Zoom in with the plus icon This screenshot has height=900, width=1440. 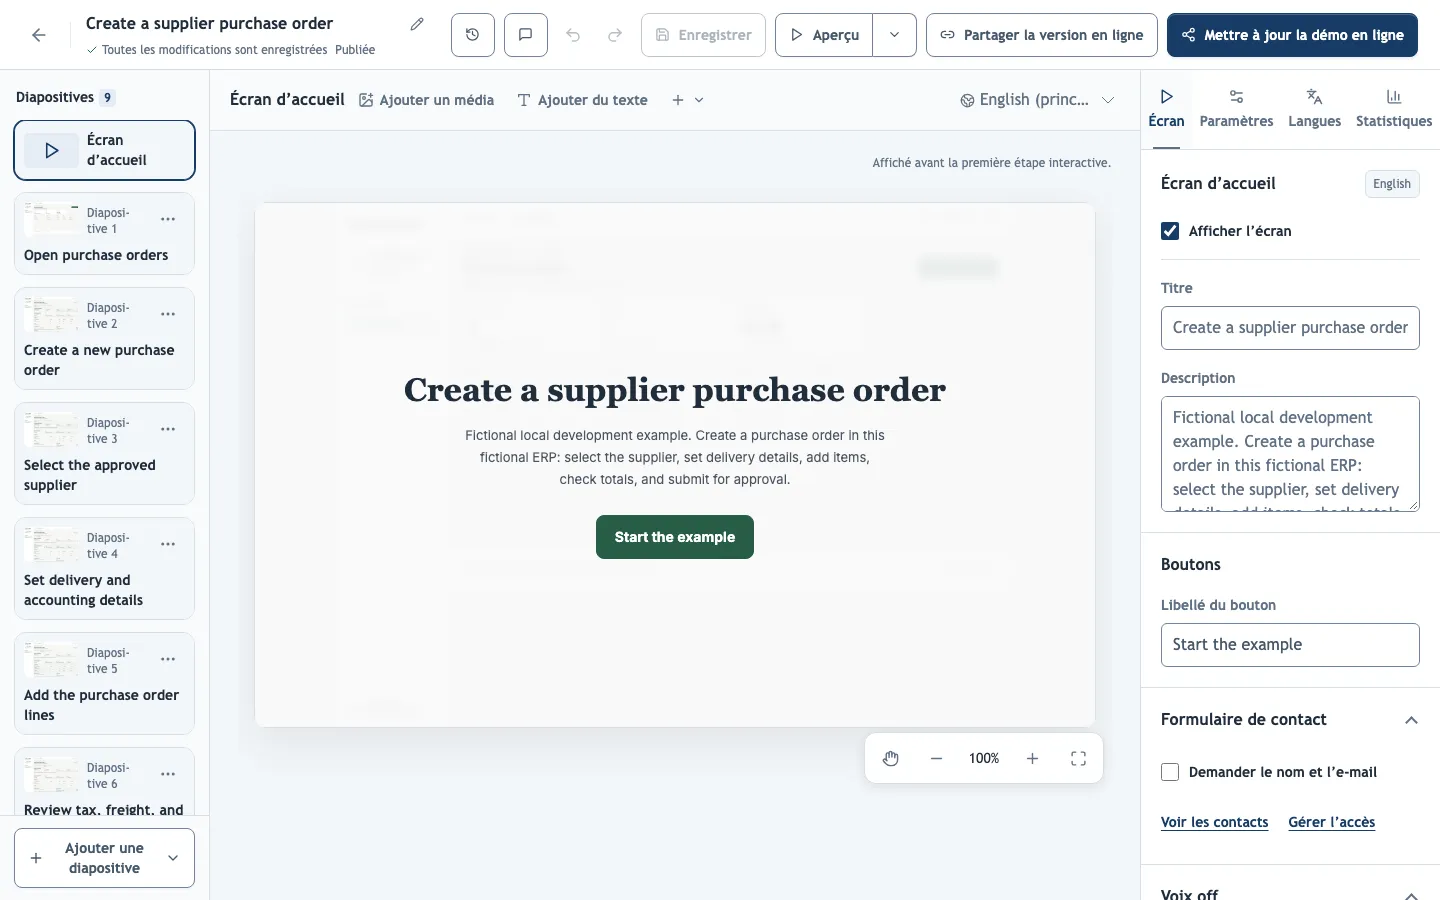(1032, 759)
